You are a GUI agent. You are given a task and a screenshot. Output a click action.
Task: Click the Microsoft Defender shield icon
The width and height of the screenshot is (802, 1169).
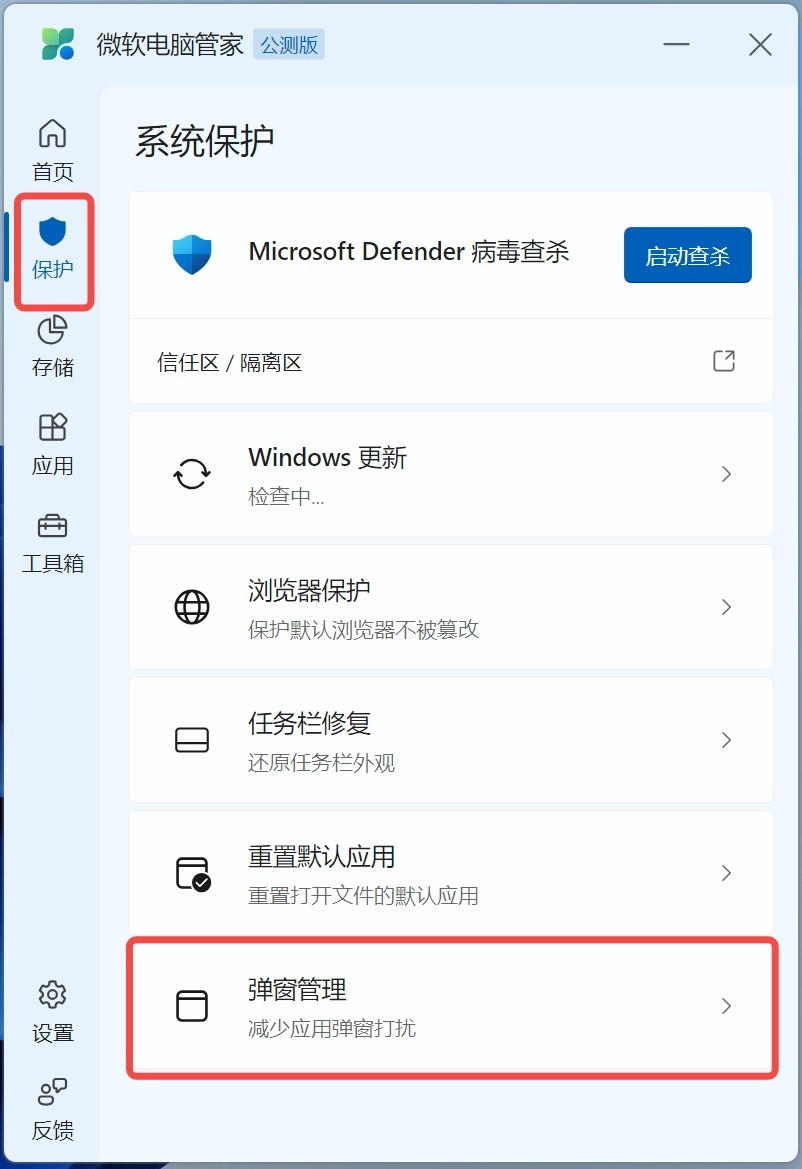(x=192, y=254)
